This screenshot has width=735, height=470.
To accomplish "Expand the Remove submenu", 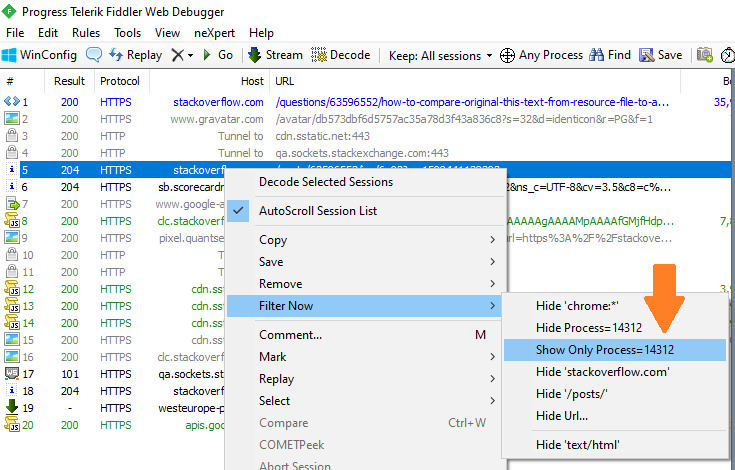I will 366,284.
